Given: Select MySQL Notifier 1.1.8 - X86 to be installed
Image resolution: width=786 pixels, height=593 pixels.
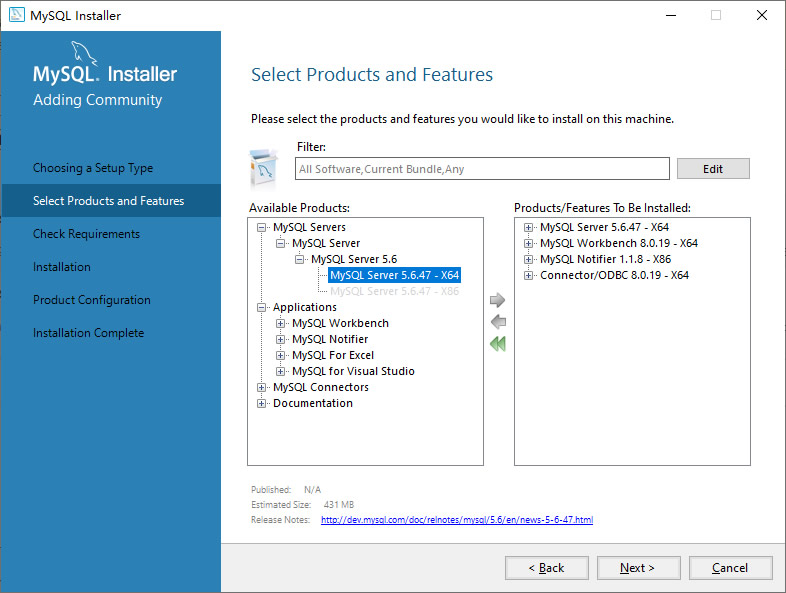Looking at the screenshot, I should point(605,259).
